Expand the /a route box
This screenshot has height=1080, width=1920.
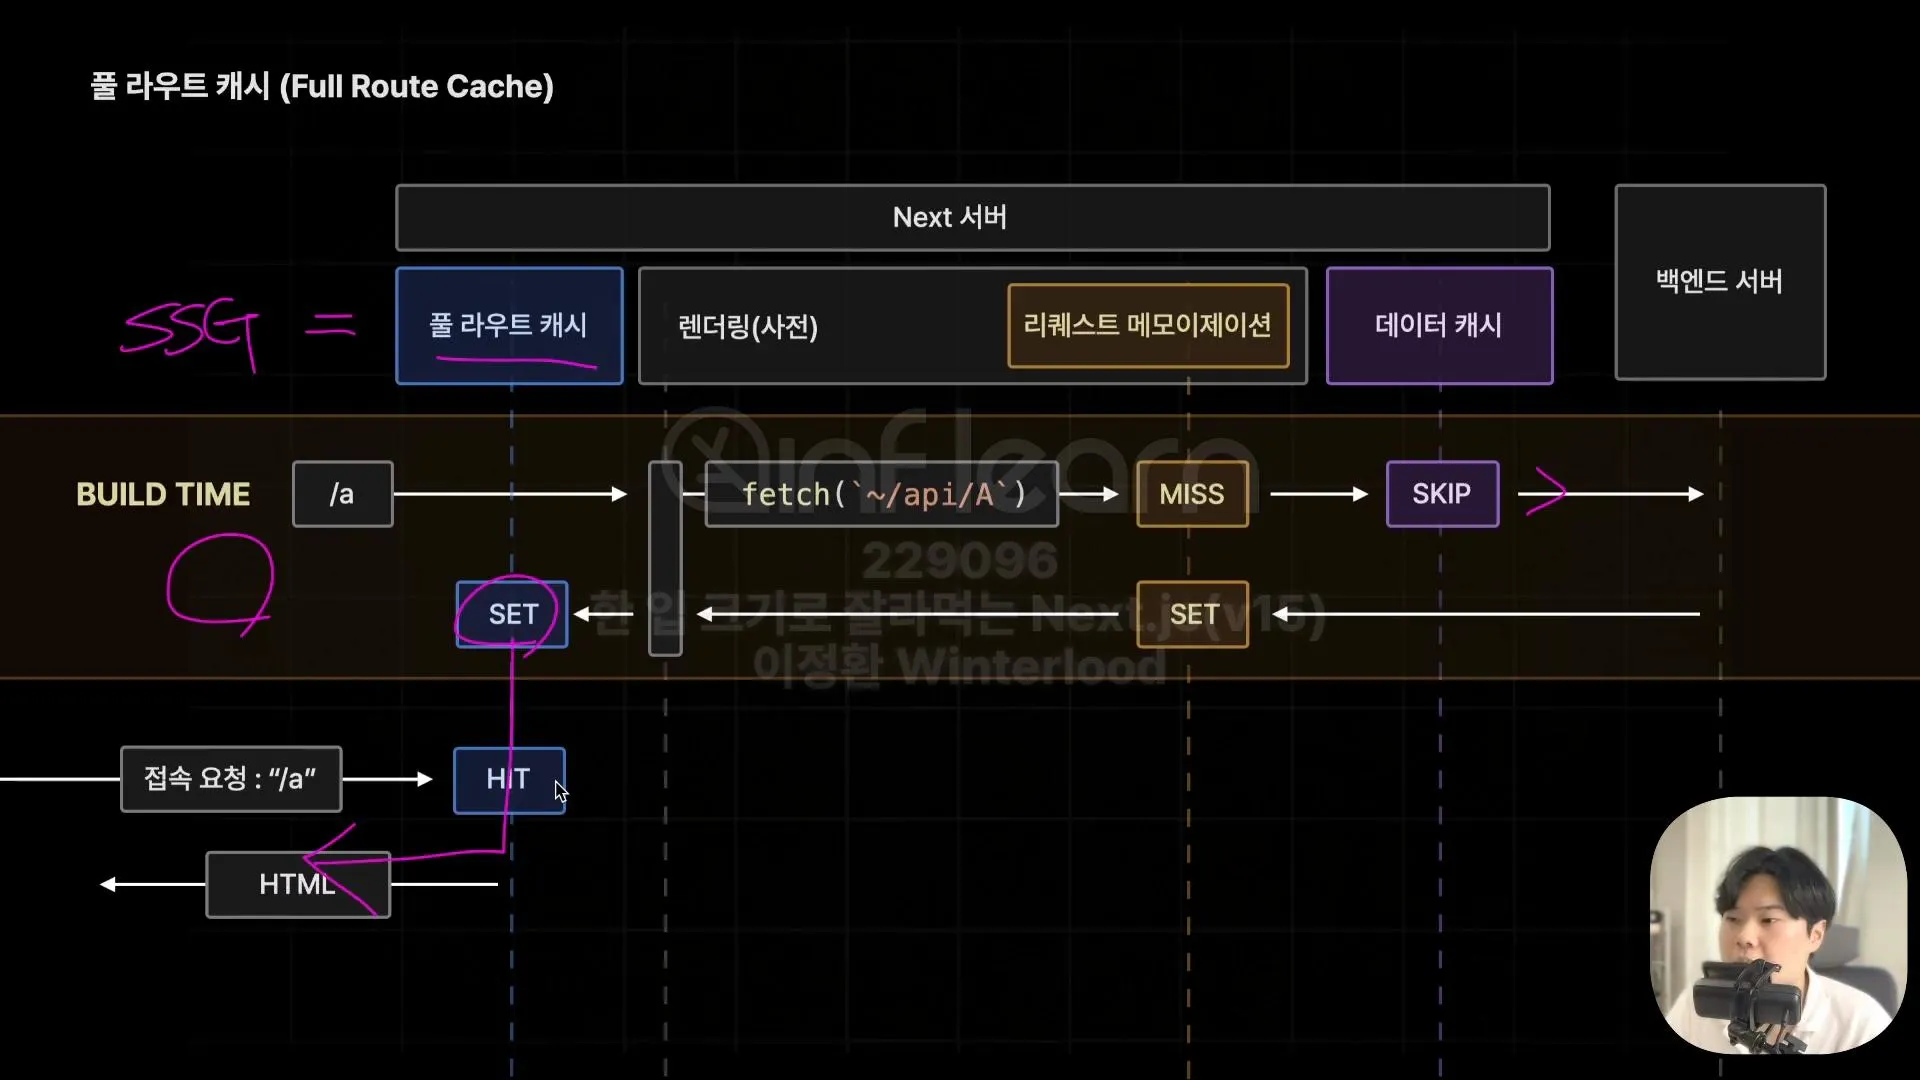pyautogui.click(x=342, y=493)
